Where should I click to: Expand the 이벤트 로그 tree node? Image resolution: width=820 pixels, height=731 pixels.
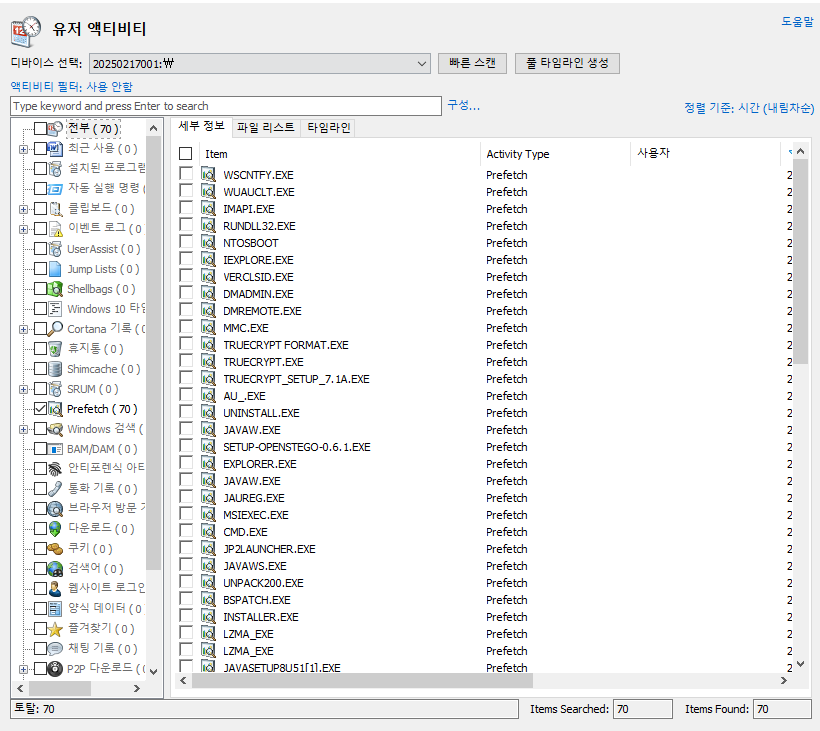24,230
